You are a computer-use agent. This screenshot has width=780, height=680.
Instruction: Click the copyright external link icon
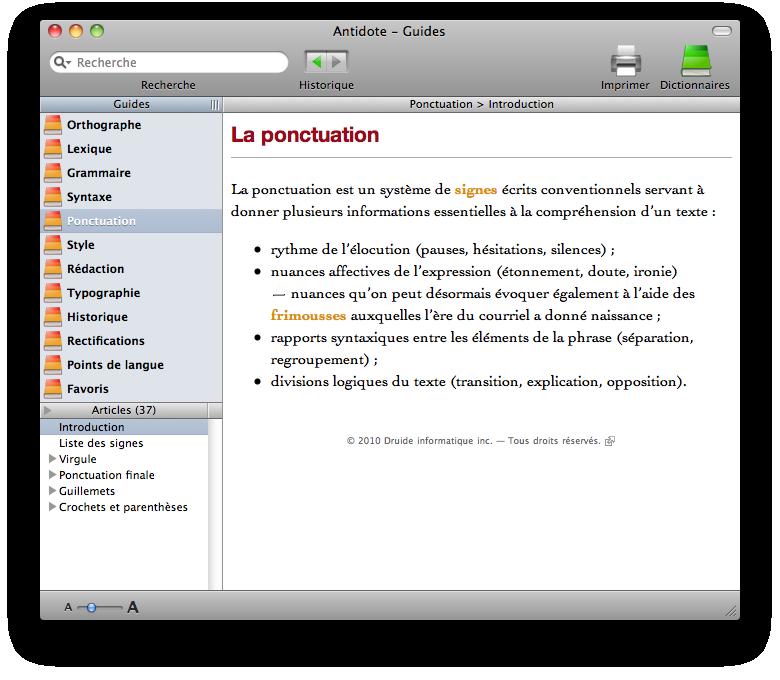pyautogui.click(x=610, y=441)
